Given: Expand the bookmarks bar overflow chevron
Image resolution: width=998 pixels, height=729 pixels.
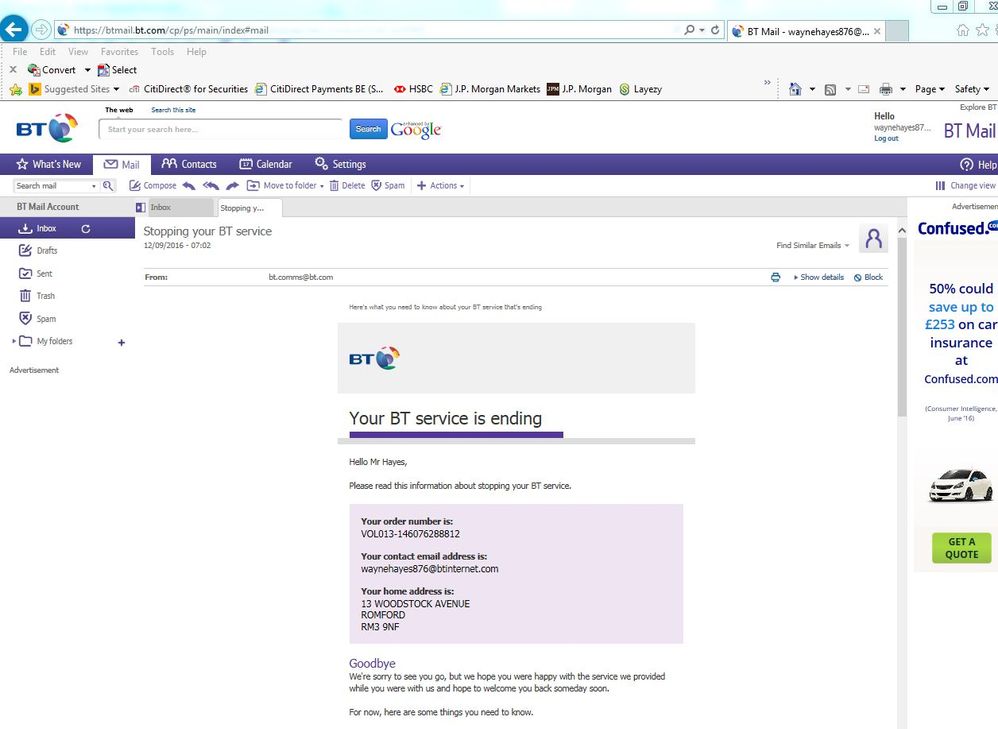Looking at the screenshot, I should [767, 82].
